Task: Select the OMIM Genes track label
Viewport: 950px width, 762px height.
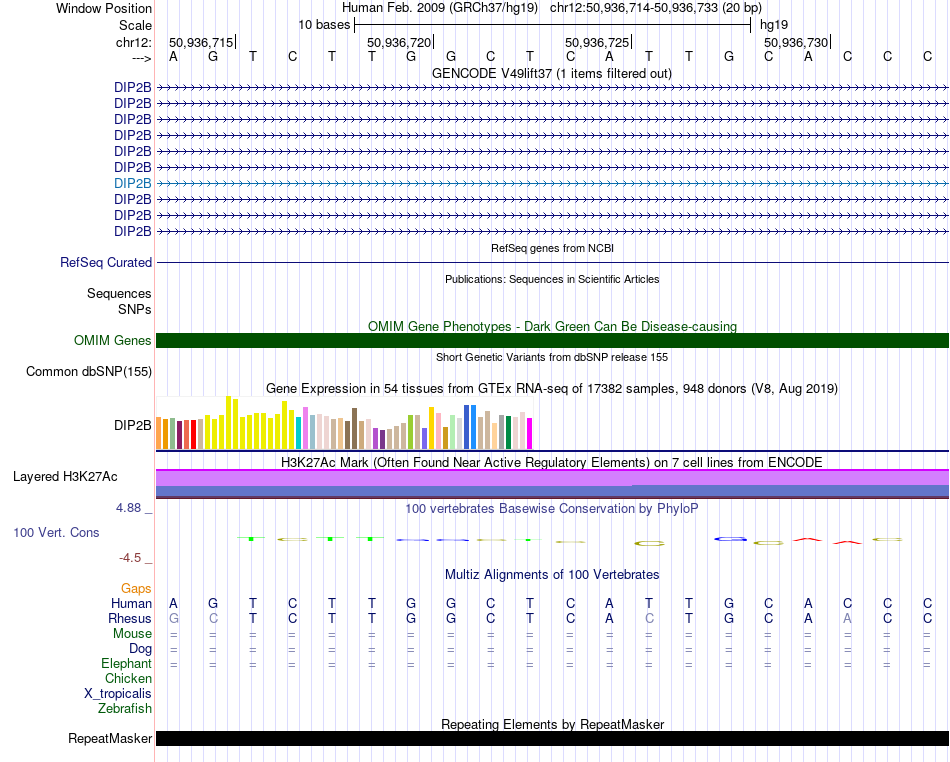Action: click(112, 340)
